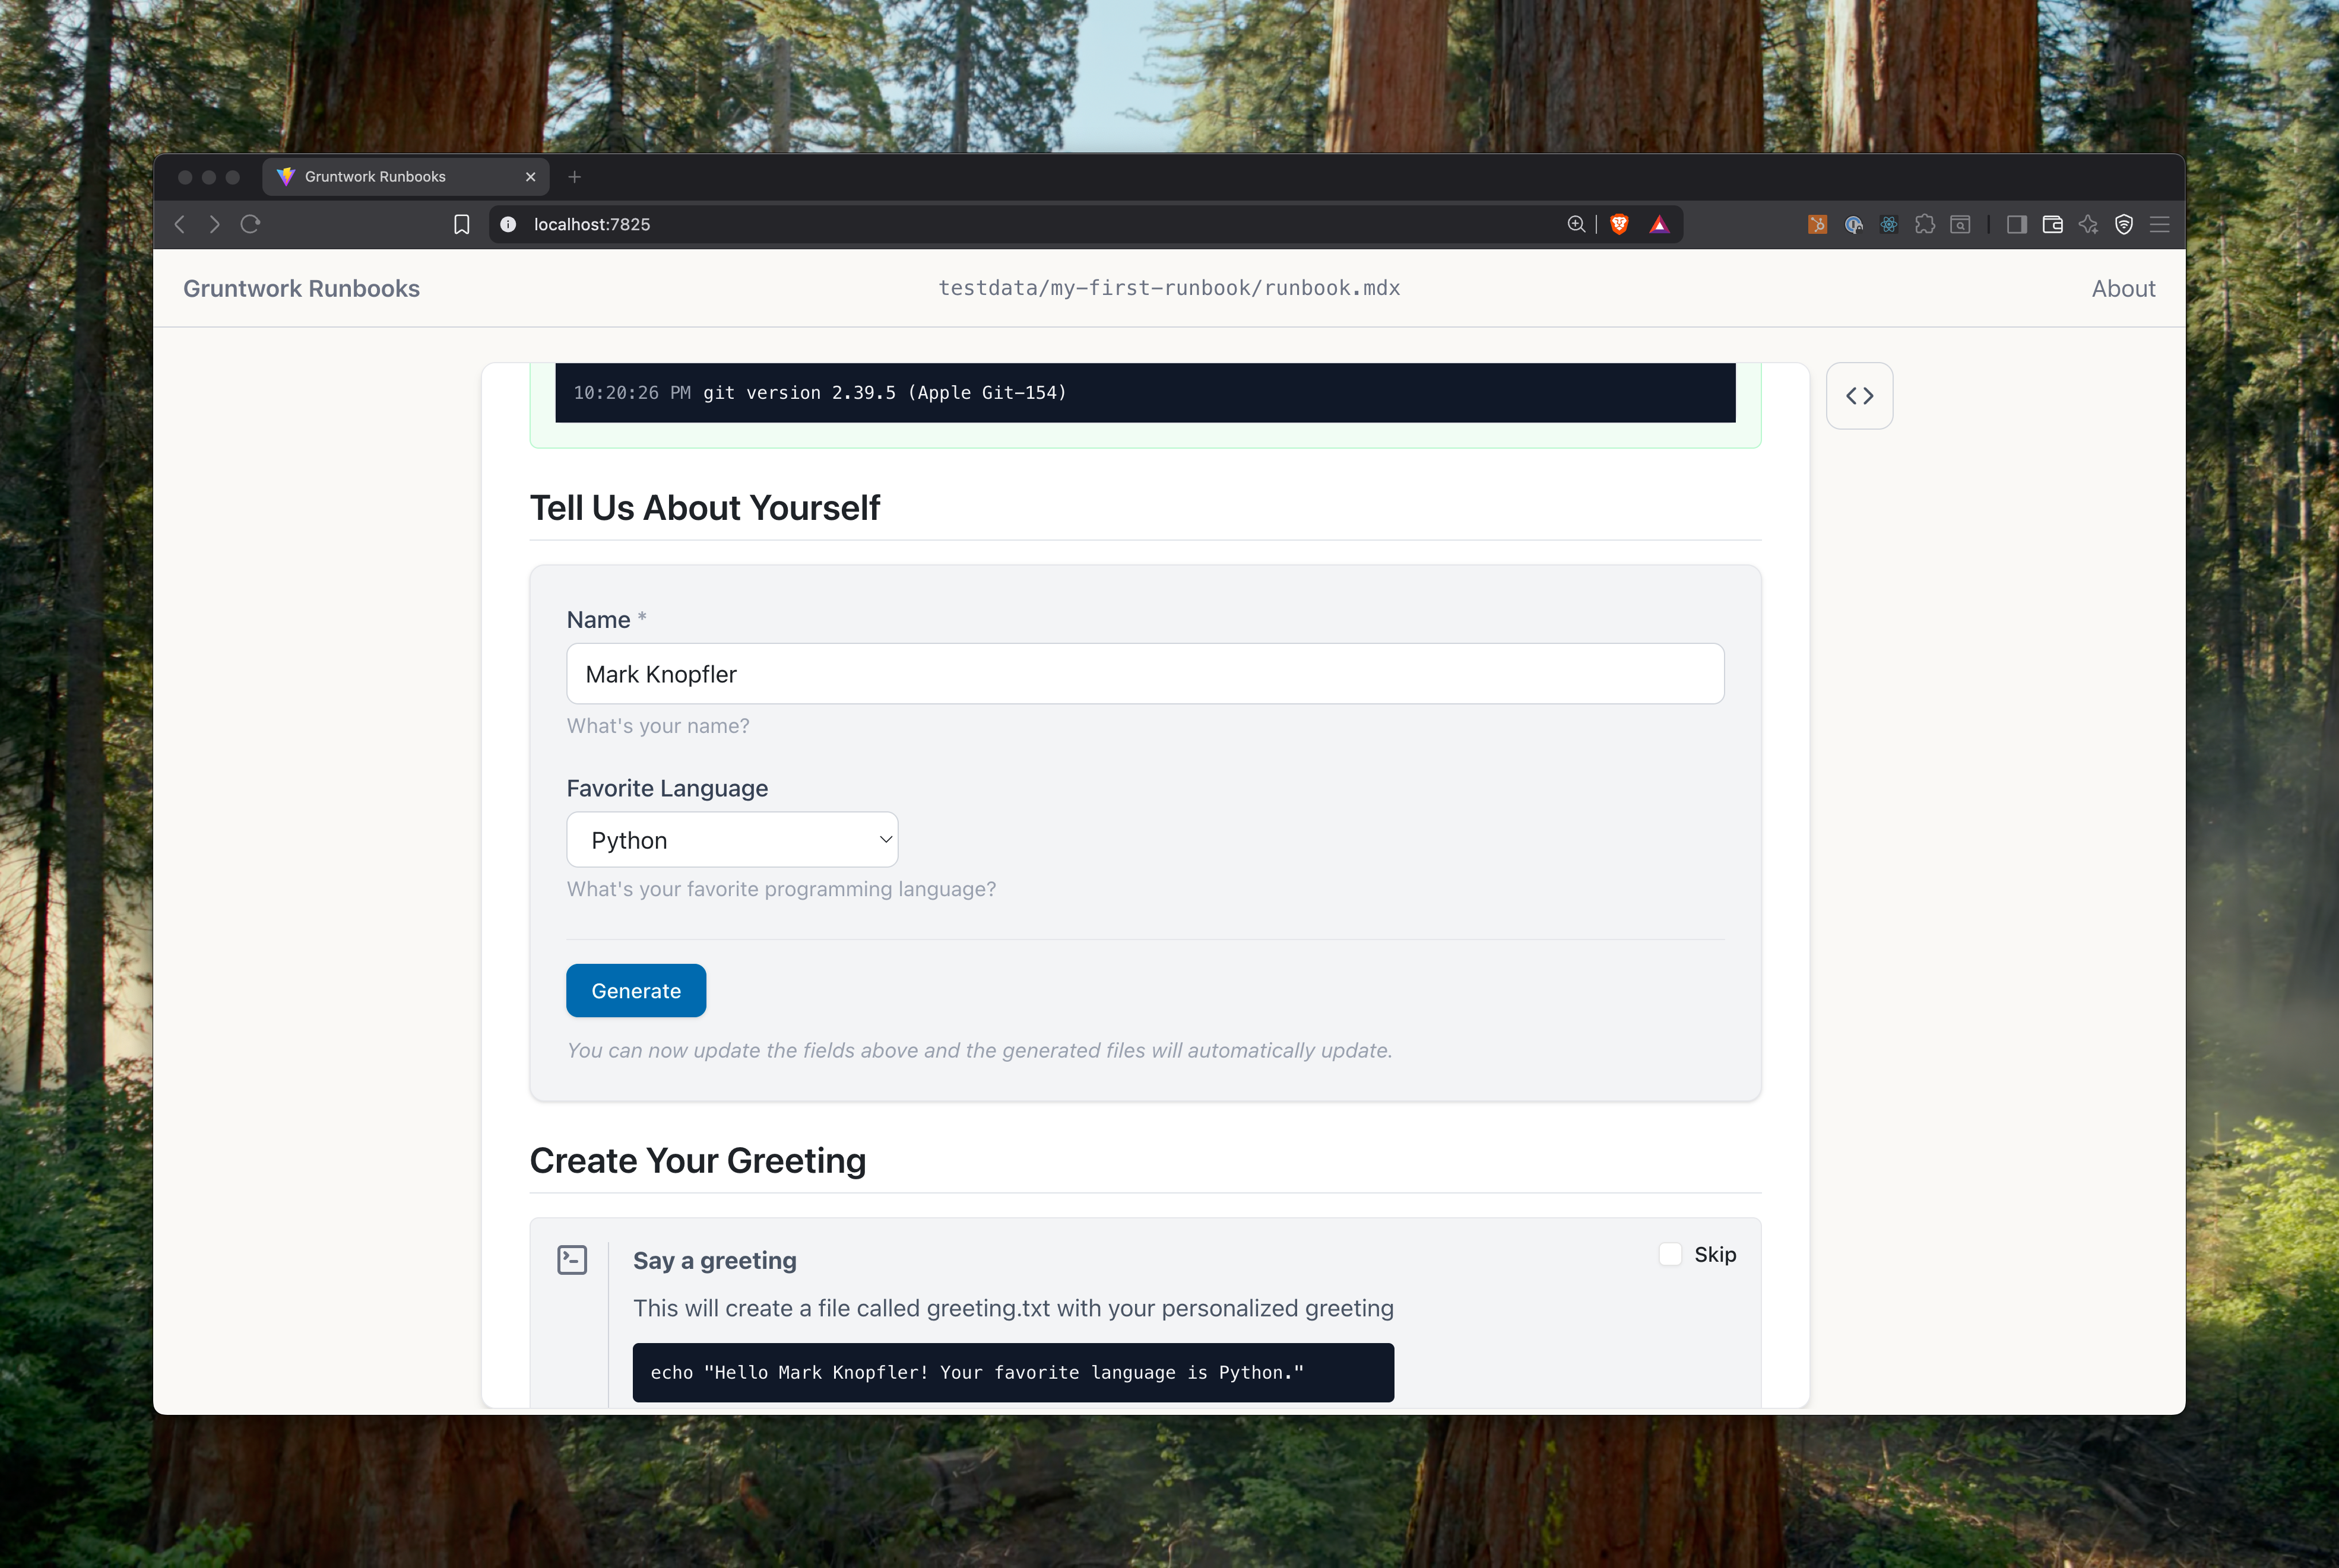Viewport: 2339px width, 1568px height.
Task: Click the terminal icon beside Say a greeting
Action: (572, 1259)
